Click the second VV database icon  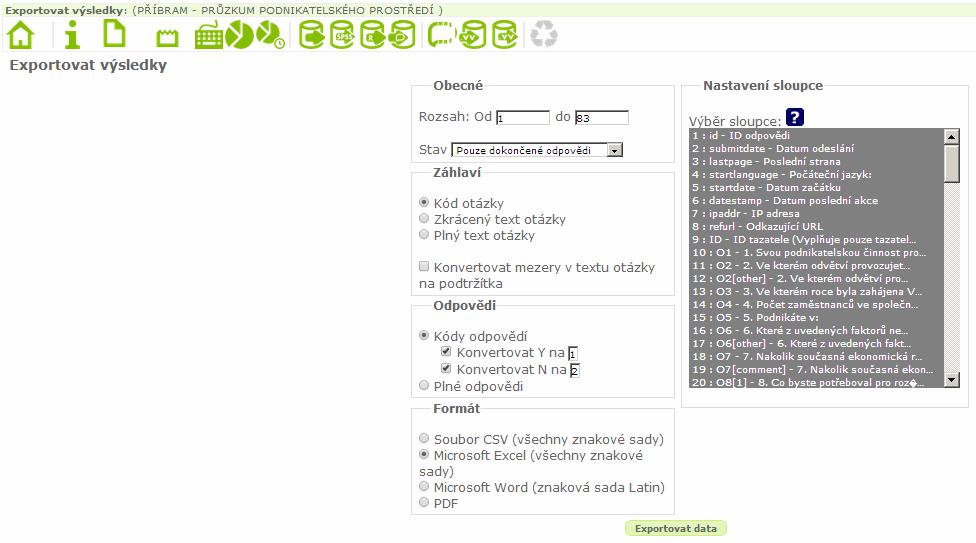(505, 35)
